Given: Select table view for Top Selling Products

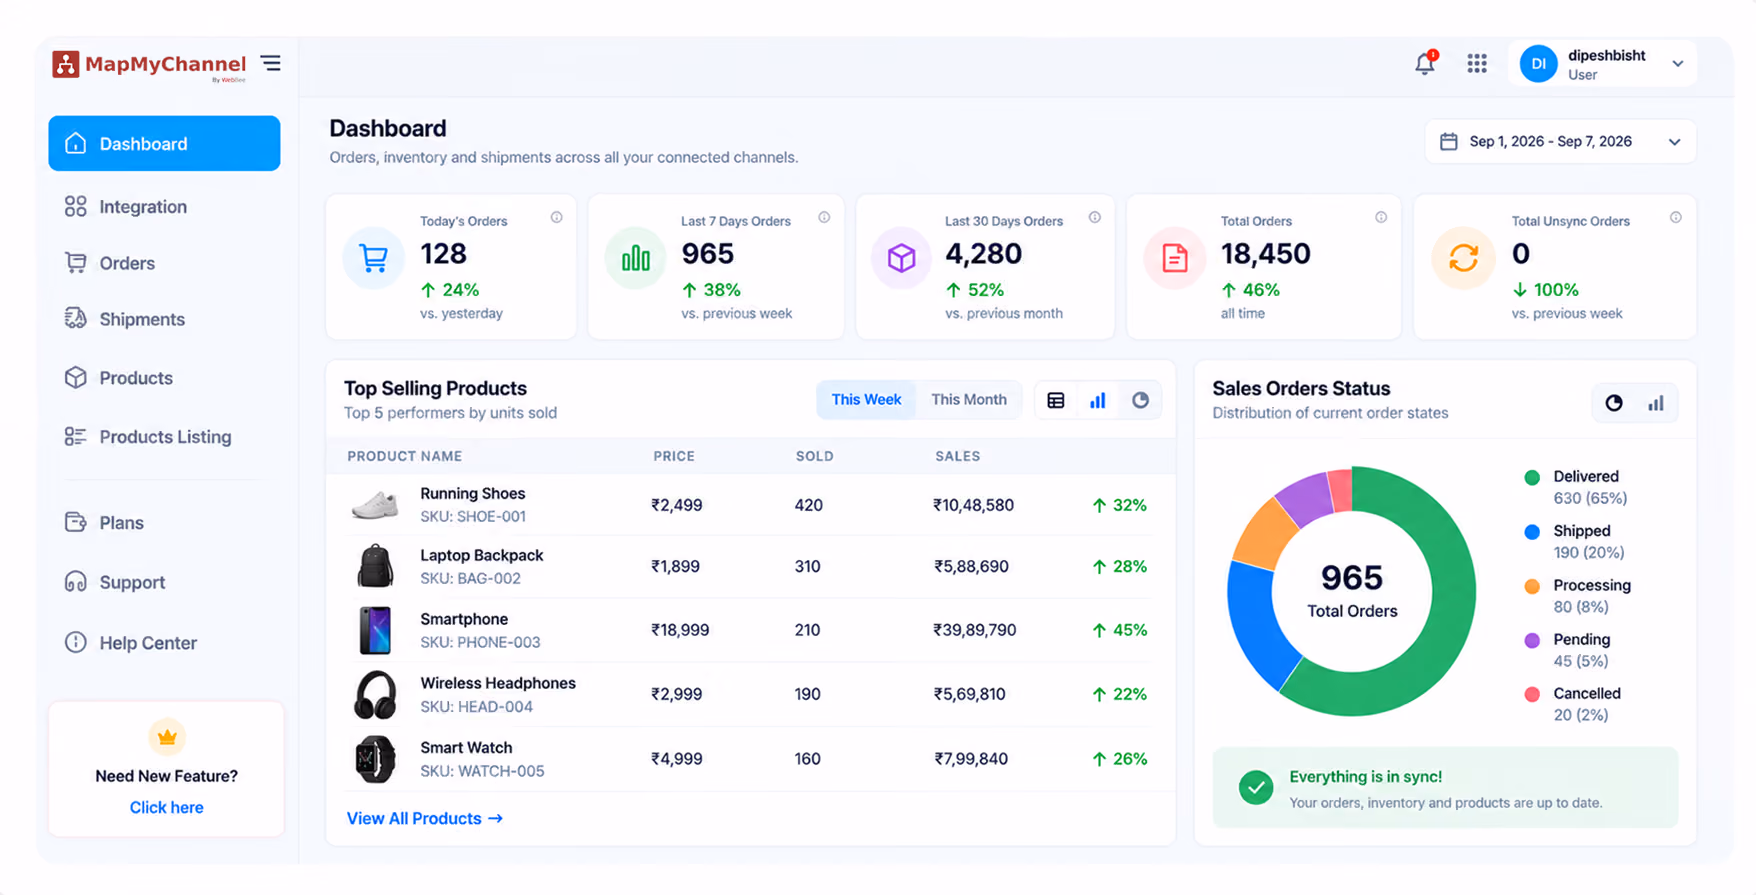Looking at the screenshot, I should click(1055, 401).
